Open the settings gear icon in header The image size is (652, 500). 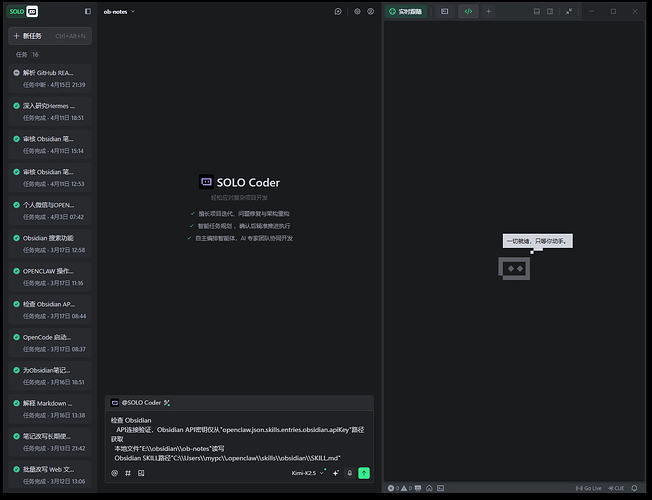(357, 11)
